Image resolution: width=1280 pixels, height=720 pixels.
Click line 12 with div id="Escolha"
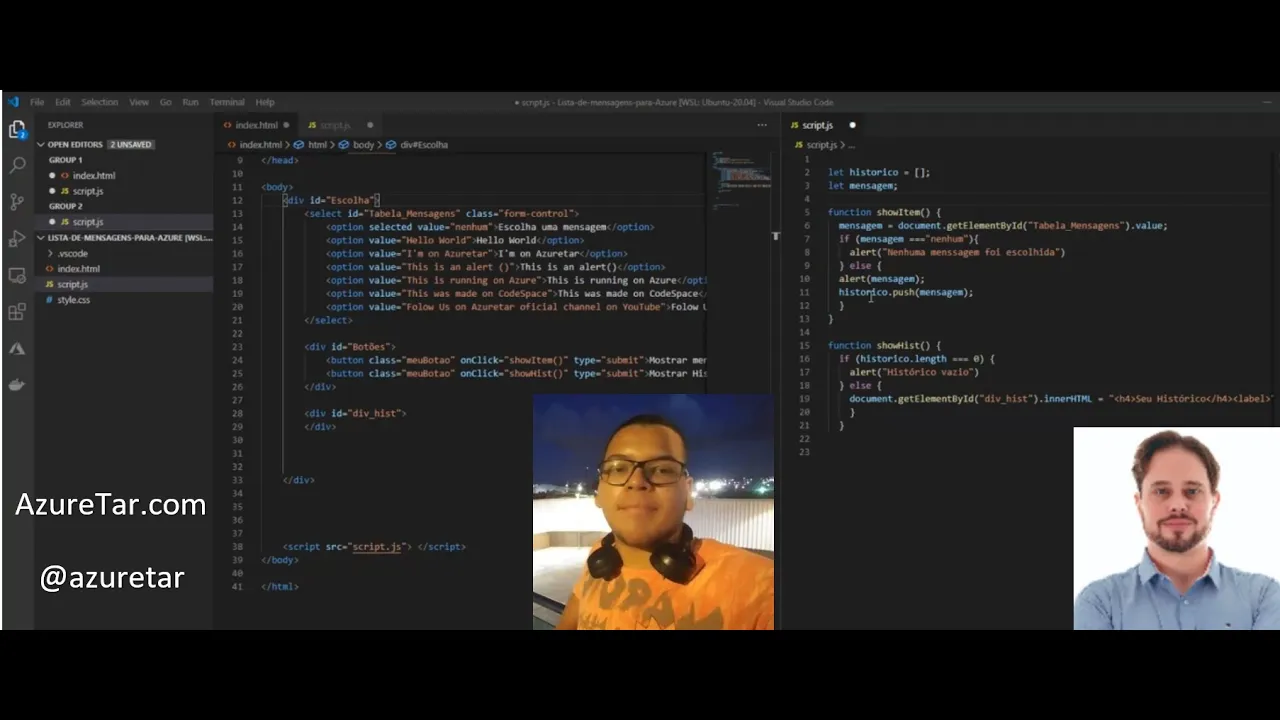click(x=330, y=200)
